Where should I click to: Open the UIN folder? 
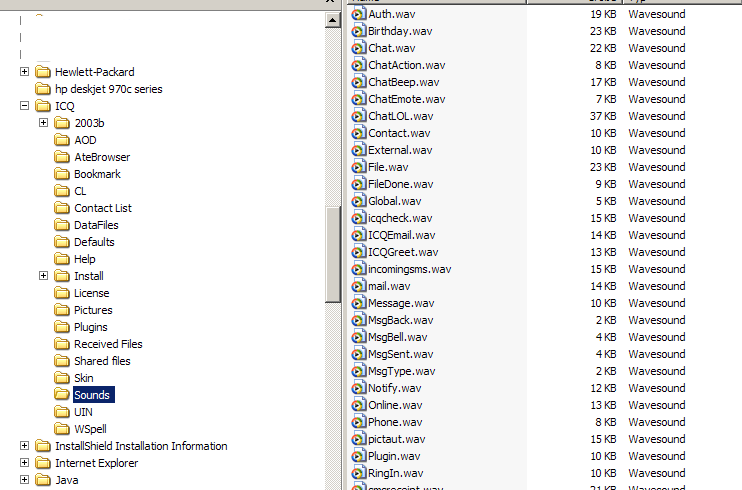click(x=83, y=412)
